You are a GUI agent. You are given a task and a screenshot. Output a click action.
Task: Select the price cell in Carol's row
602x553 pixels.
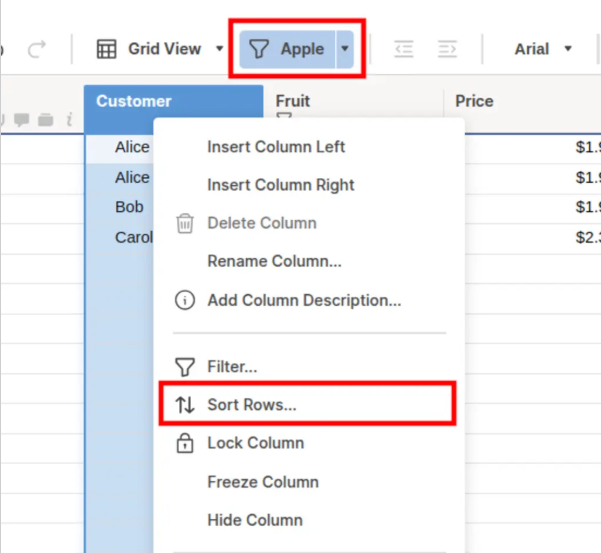[533, 237]
